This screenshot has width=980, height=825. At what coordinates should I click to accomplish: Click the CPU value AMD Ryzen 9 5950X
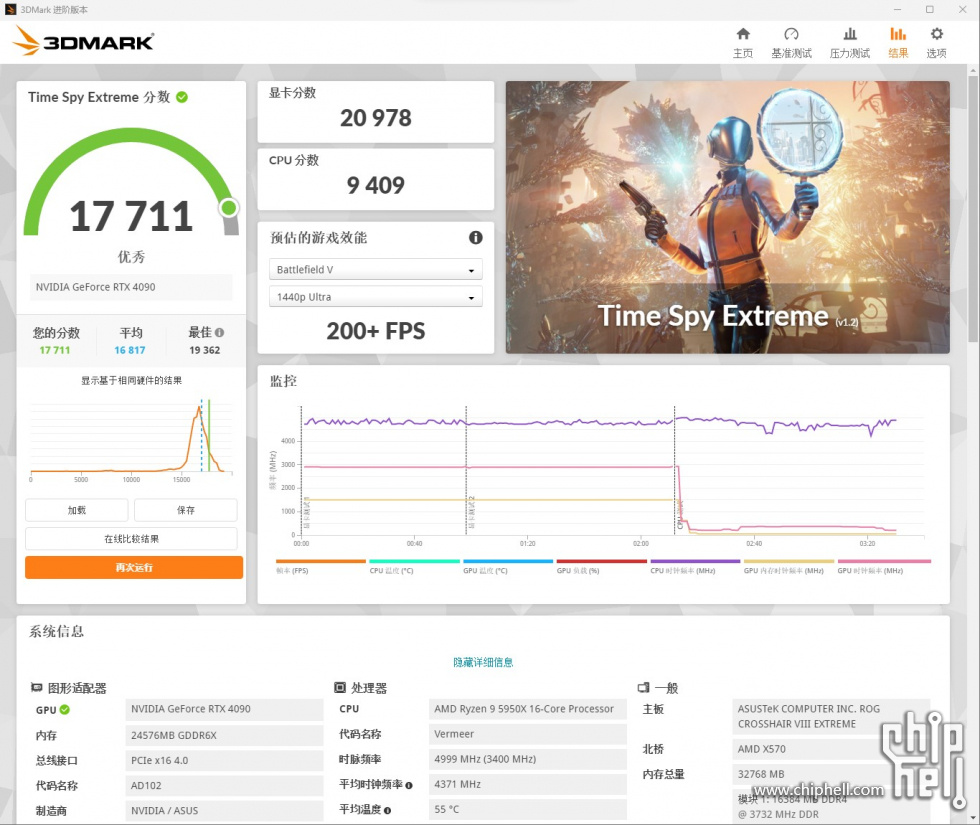click(528, 709)
